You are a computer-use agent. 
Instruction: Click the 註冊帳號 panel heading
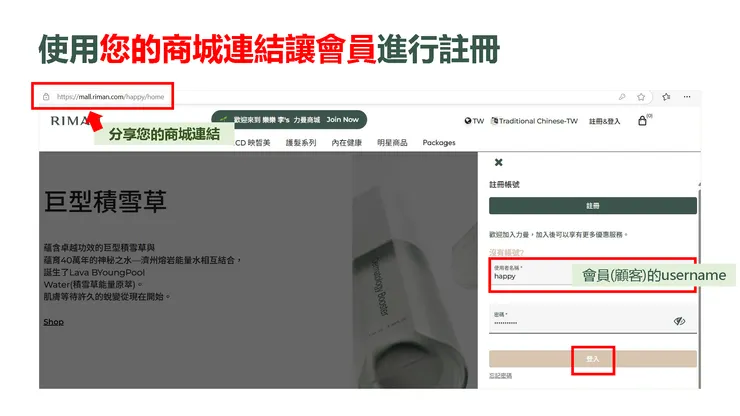coord(504,185)
